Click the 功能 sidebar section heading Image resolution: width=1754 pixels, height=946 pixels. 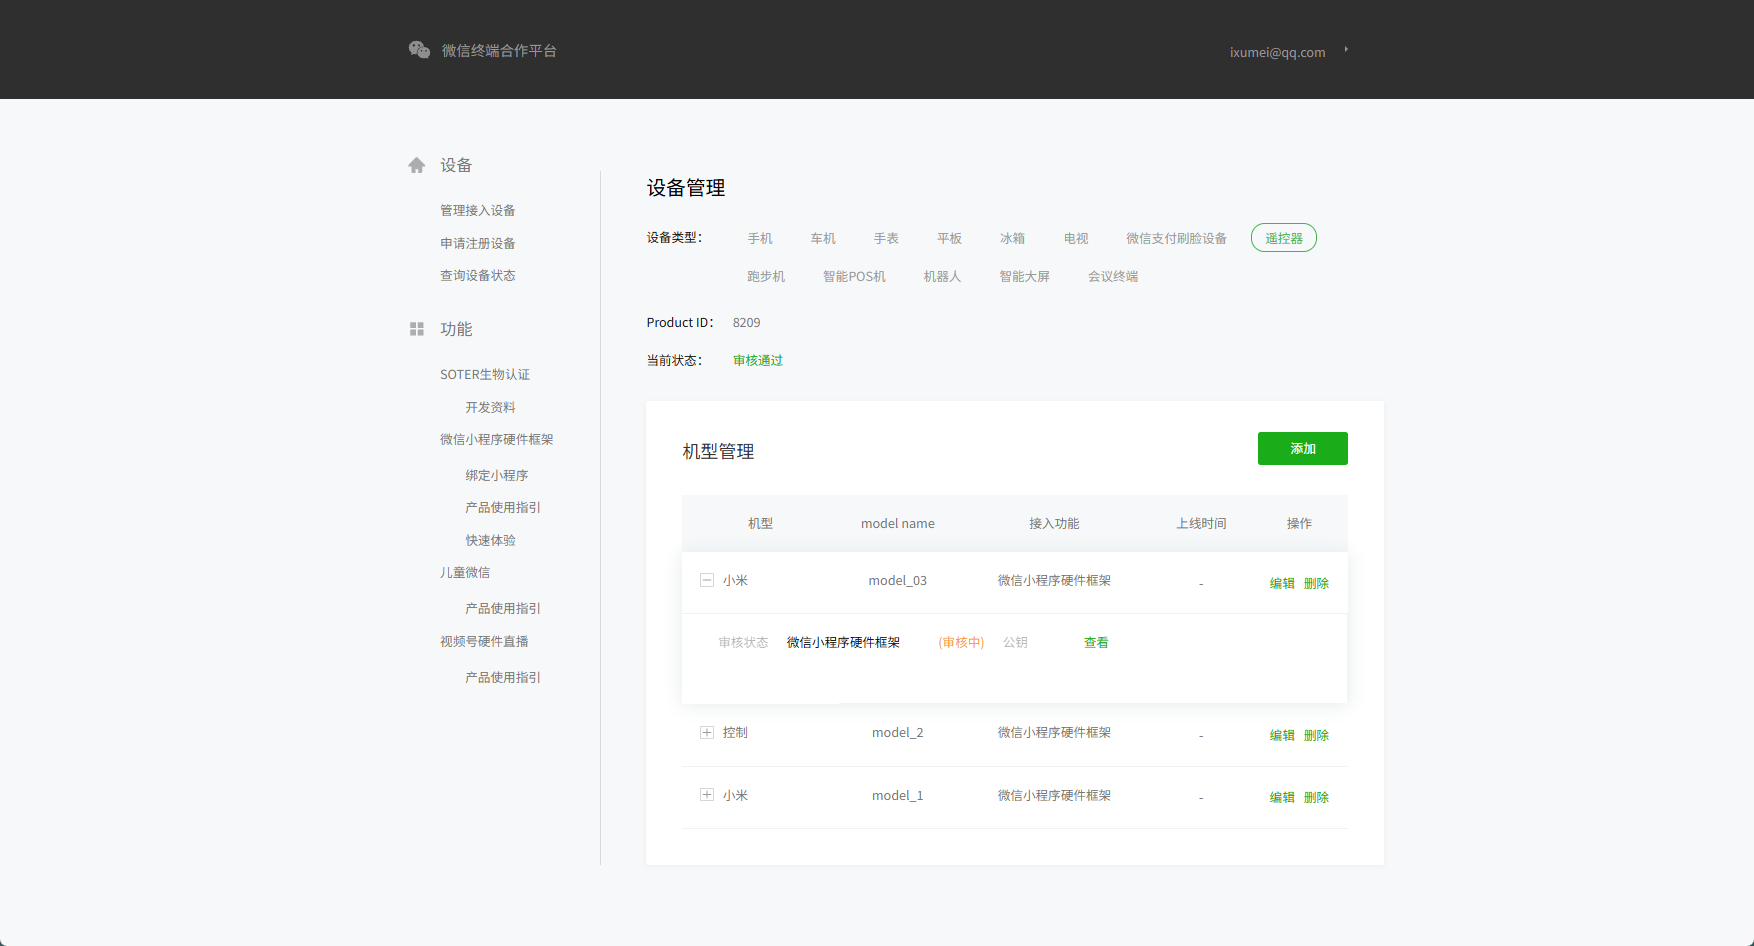pos(456,329)
